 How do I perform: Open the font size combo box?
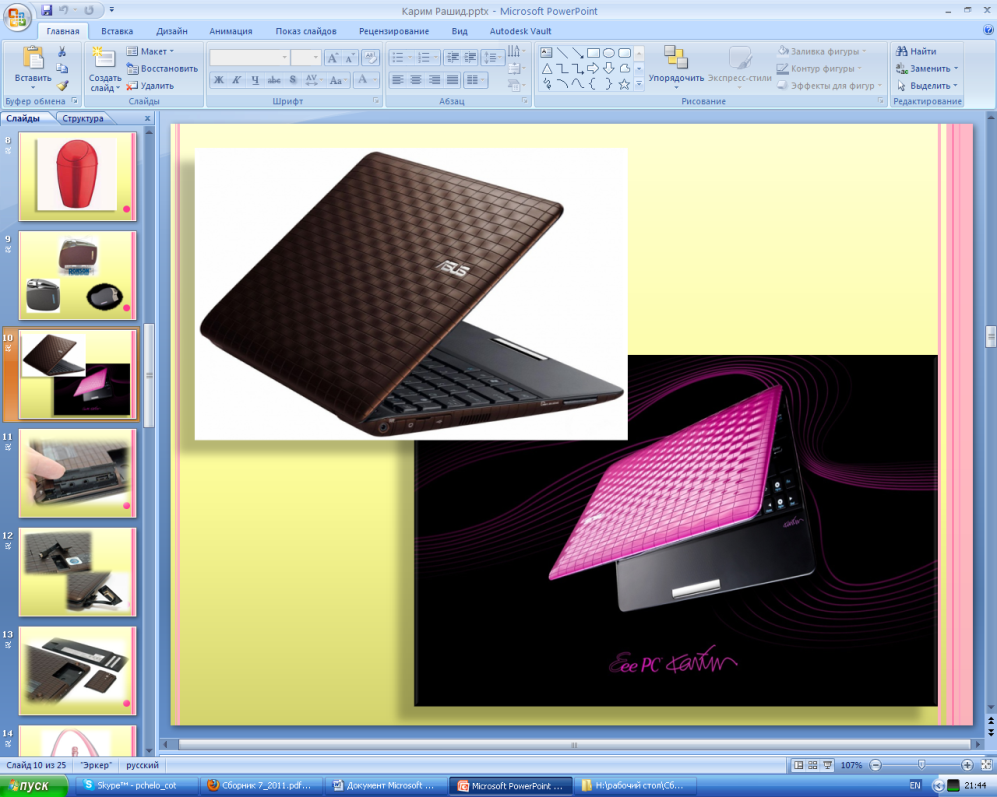tap(306, 58)
